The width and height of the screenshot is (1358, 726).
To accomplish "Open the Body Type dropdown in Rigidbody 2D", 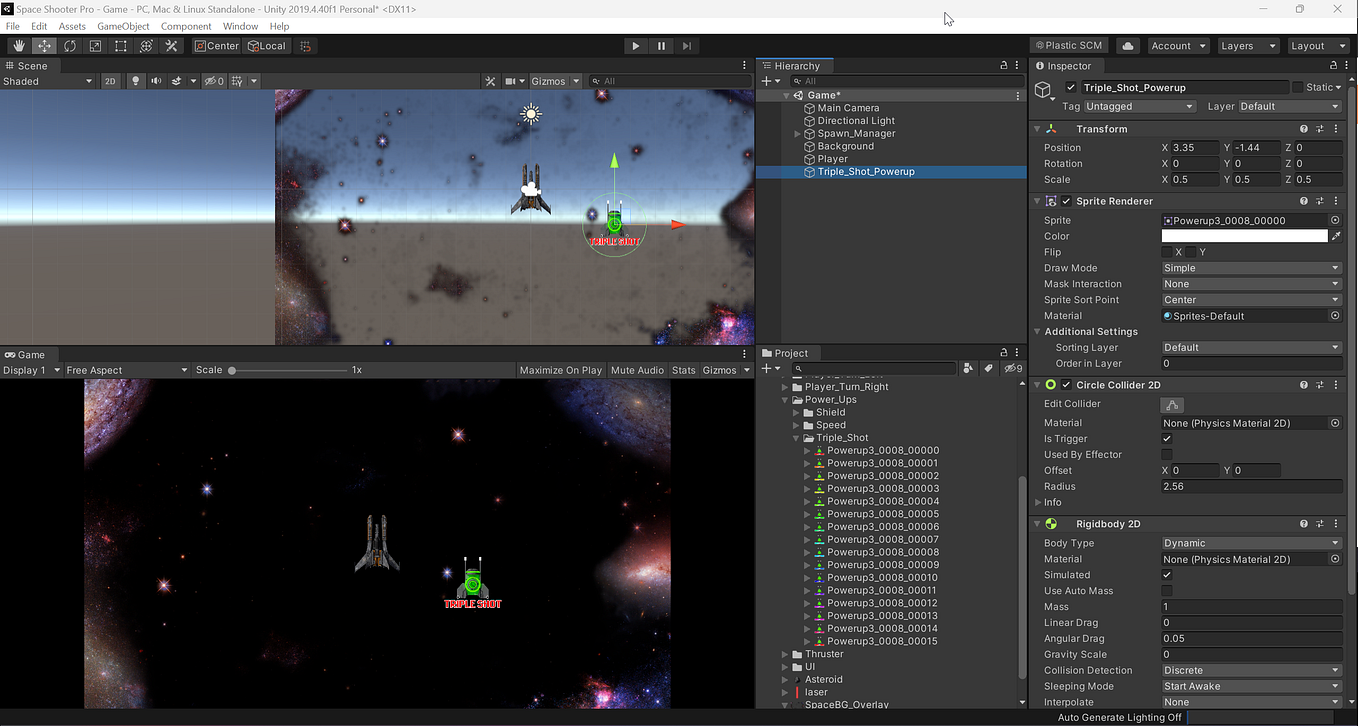I will pos(1250,542).
